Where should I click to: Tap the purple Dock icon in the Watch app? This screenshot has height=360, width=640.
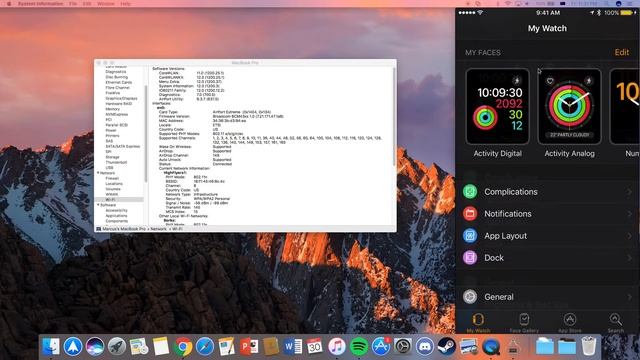(x=470, y=258)
